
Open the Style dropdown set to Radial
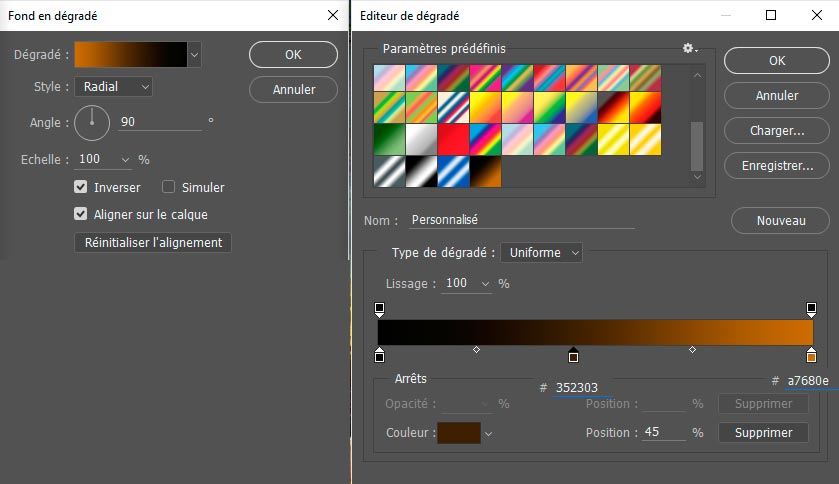113,87
